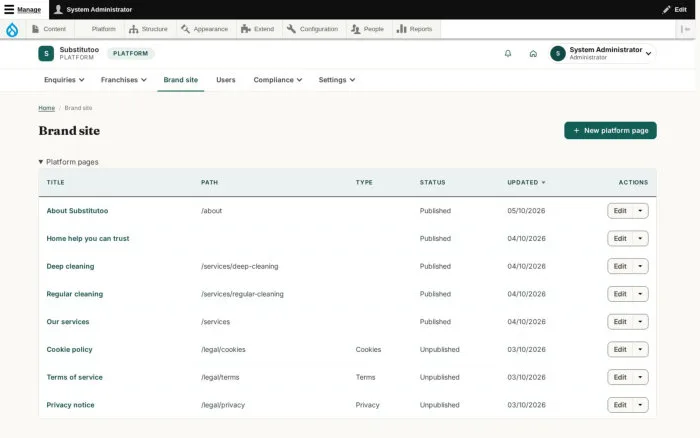700x438 pixels.
Task: Sort table by Updated column
Action: click(x=526, y=183)
